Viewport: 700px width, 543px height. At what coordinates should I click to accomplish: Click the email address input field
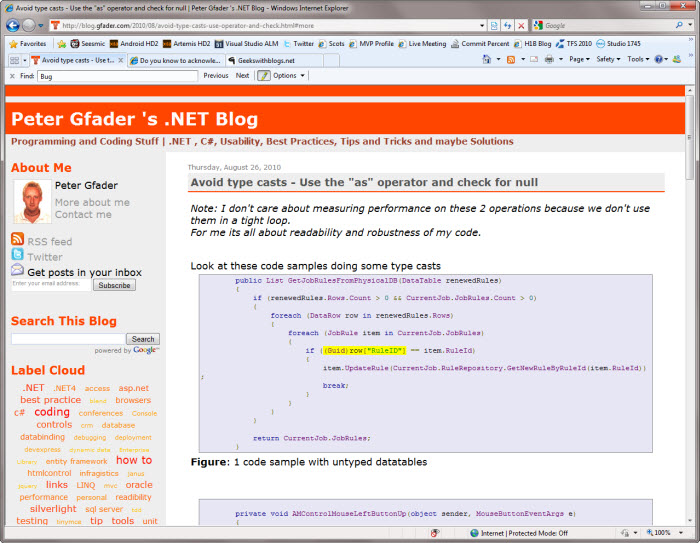tap(51, 285)
